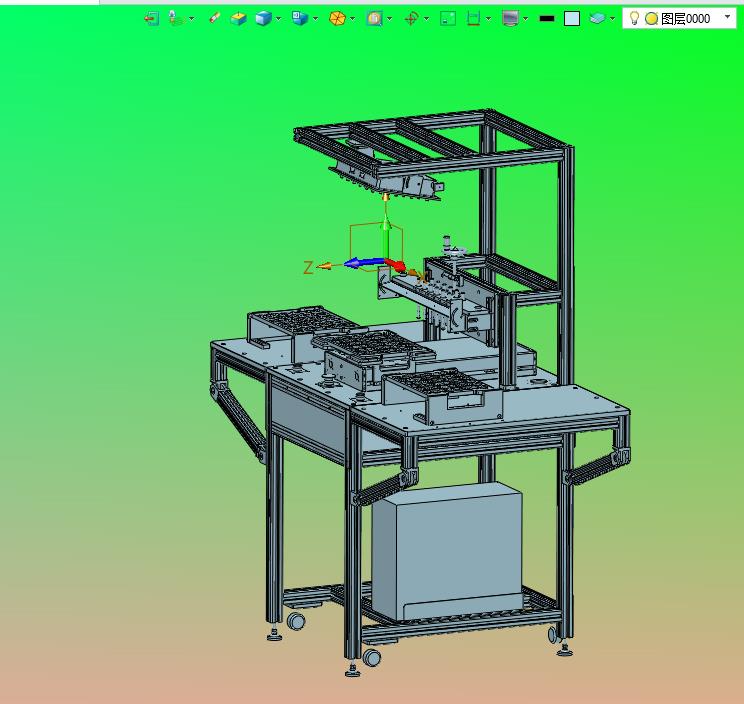Click the orange polygon mesh icon
The height and width of the screenshot is (704, 744).
337,19
